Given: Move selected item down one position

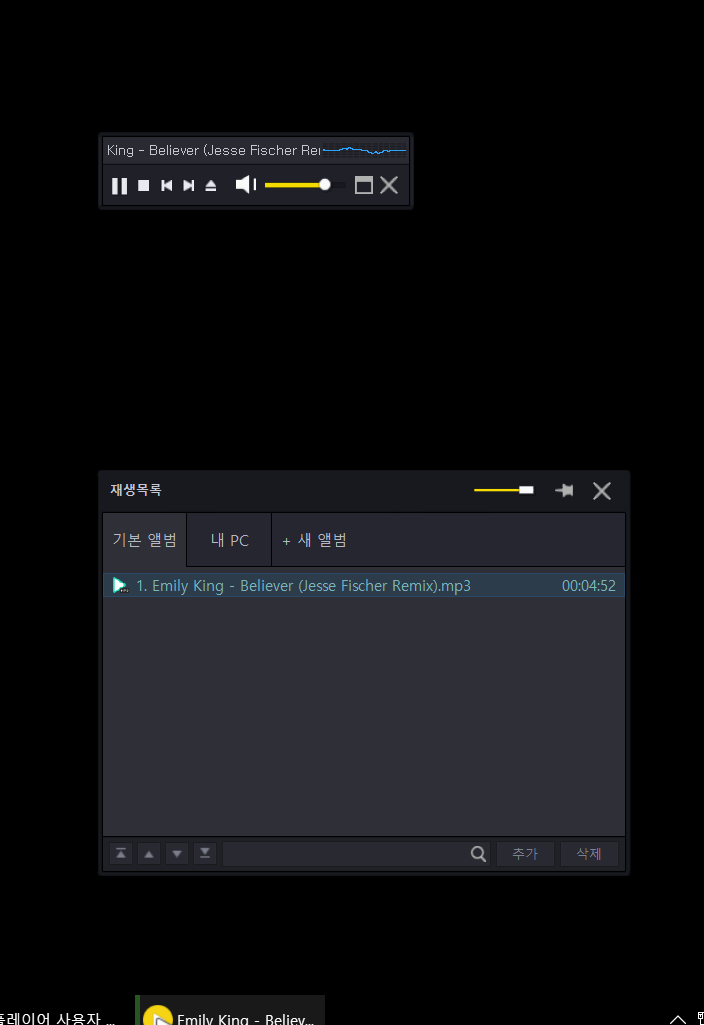Looking at the screenshot, I should 177,854.
